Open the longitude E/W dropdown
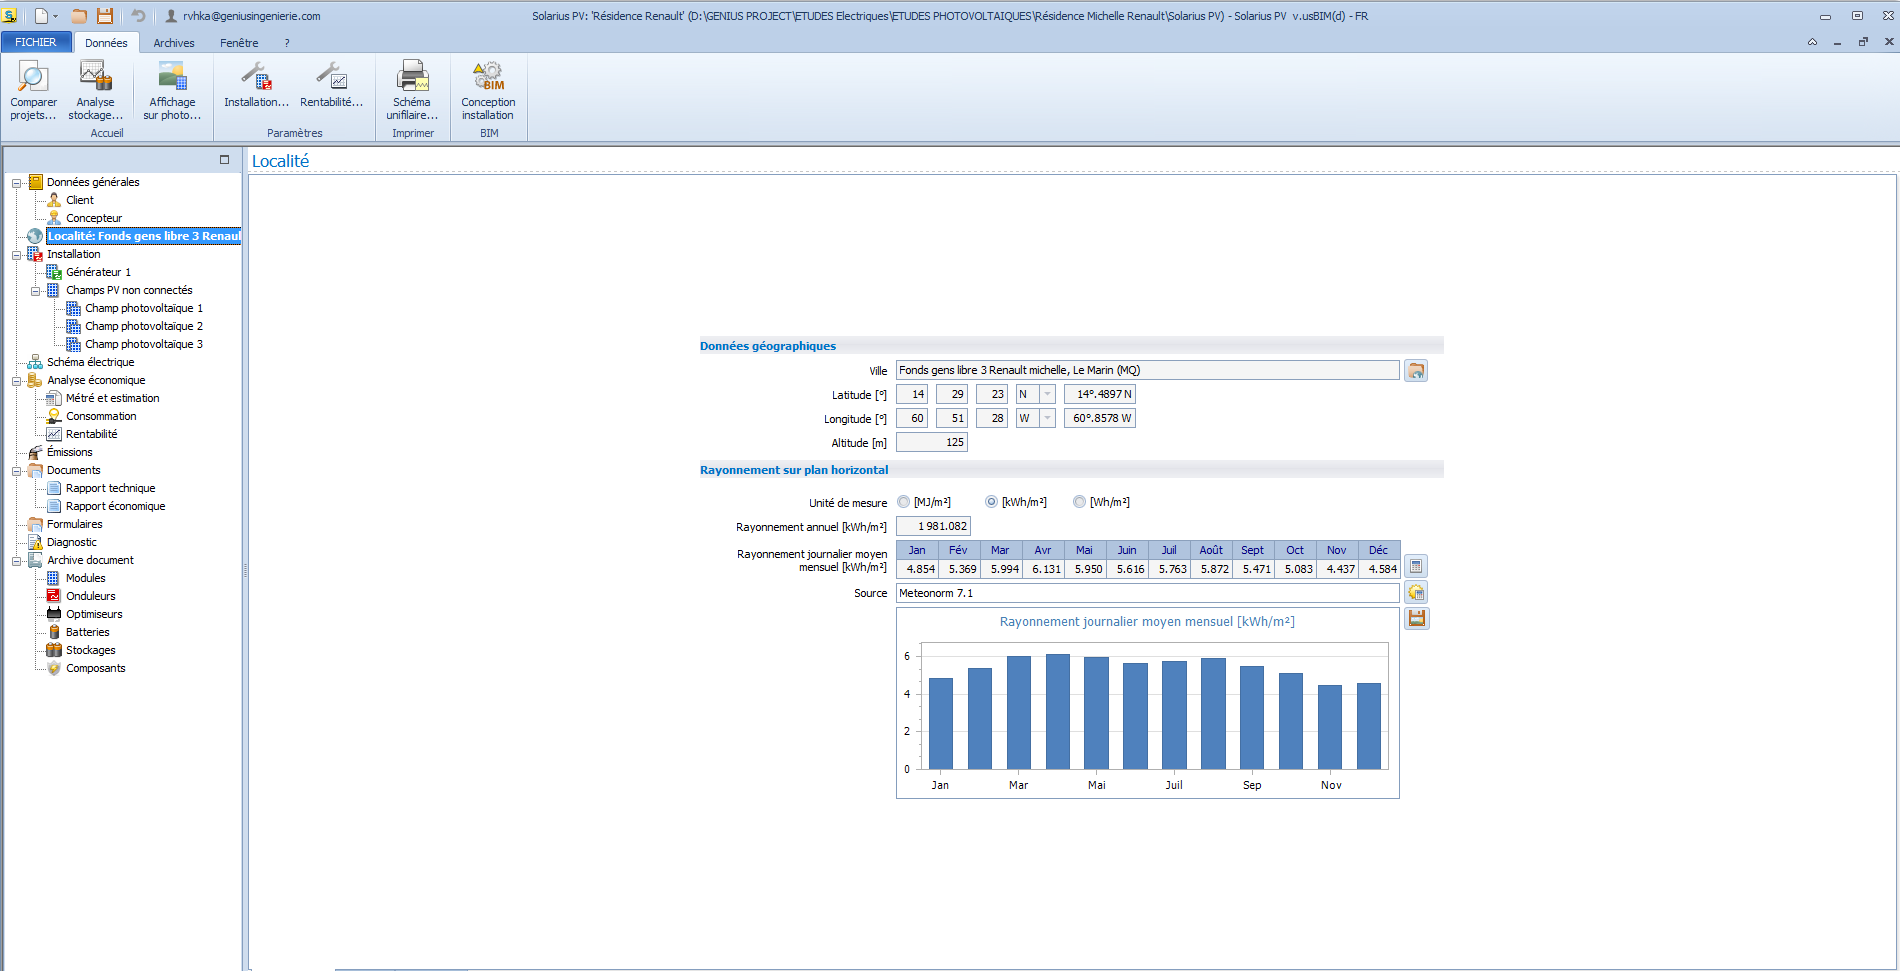This screenshot has height=971, width=1900. point(1047,418)
